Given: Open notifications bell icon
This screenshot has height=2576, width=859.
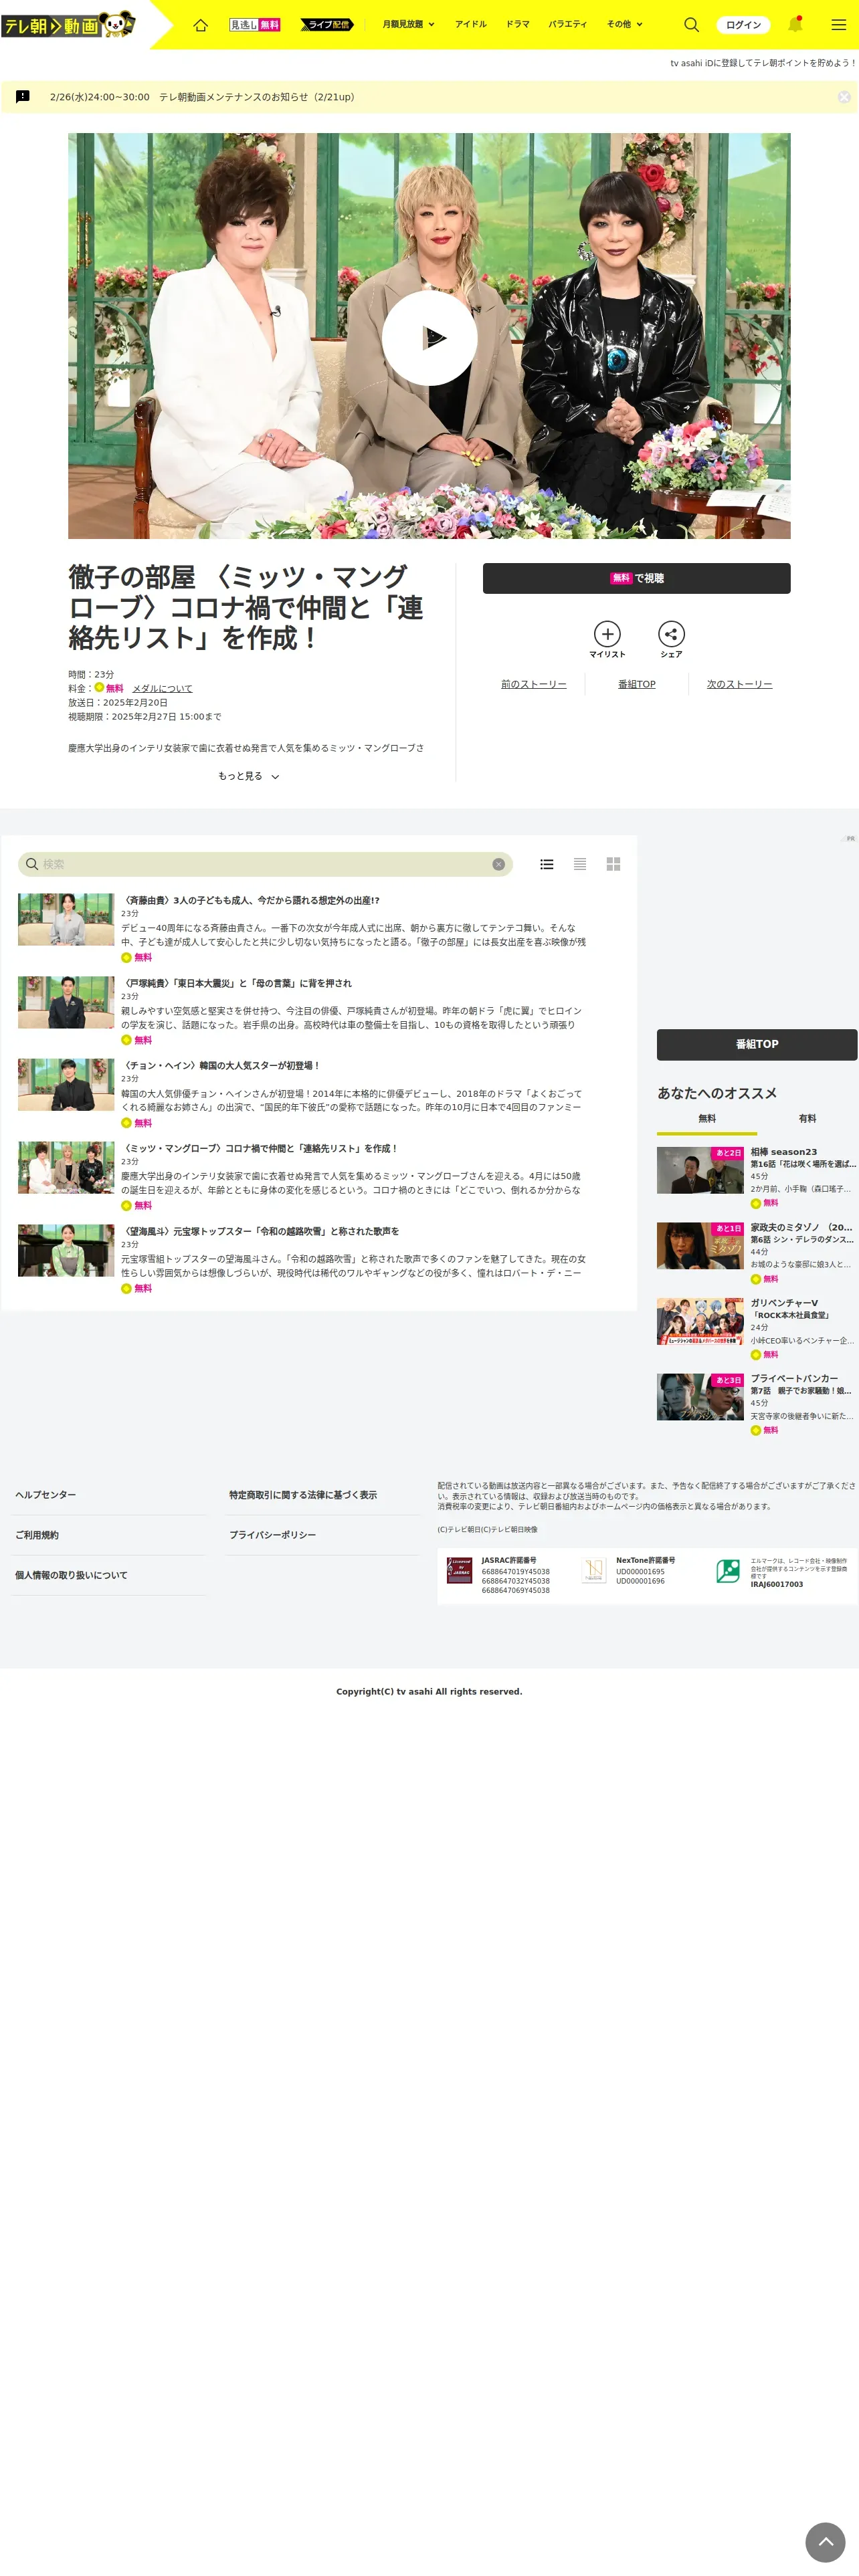Looking at the screenshot, I should (796, 24).
